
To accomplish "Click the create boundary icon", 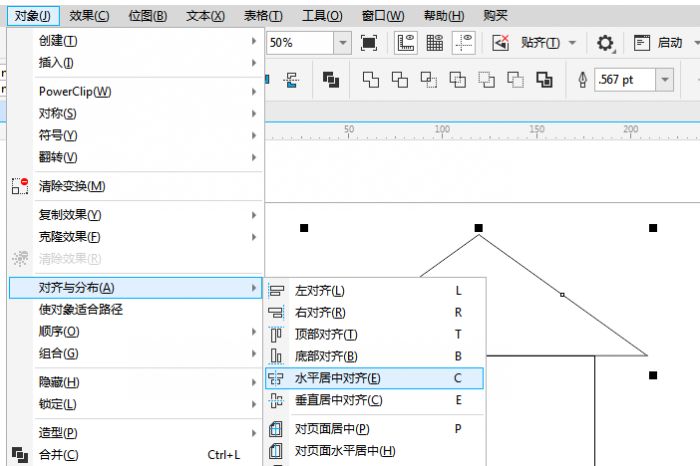I will tap(544, 80).
